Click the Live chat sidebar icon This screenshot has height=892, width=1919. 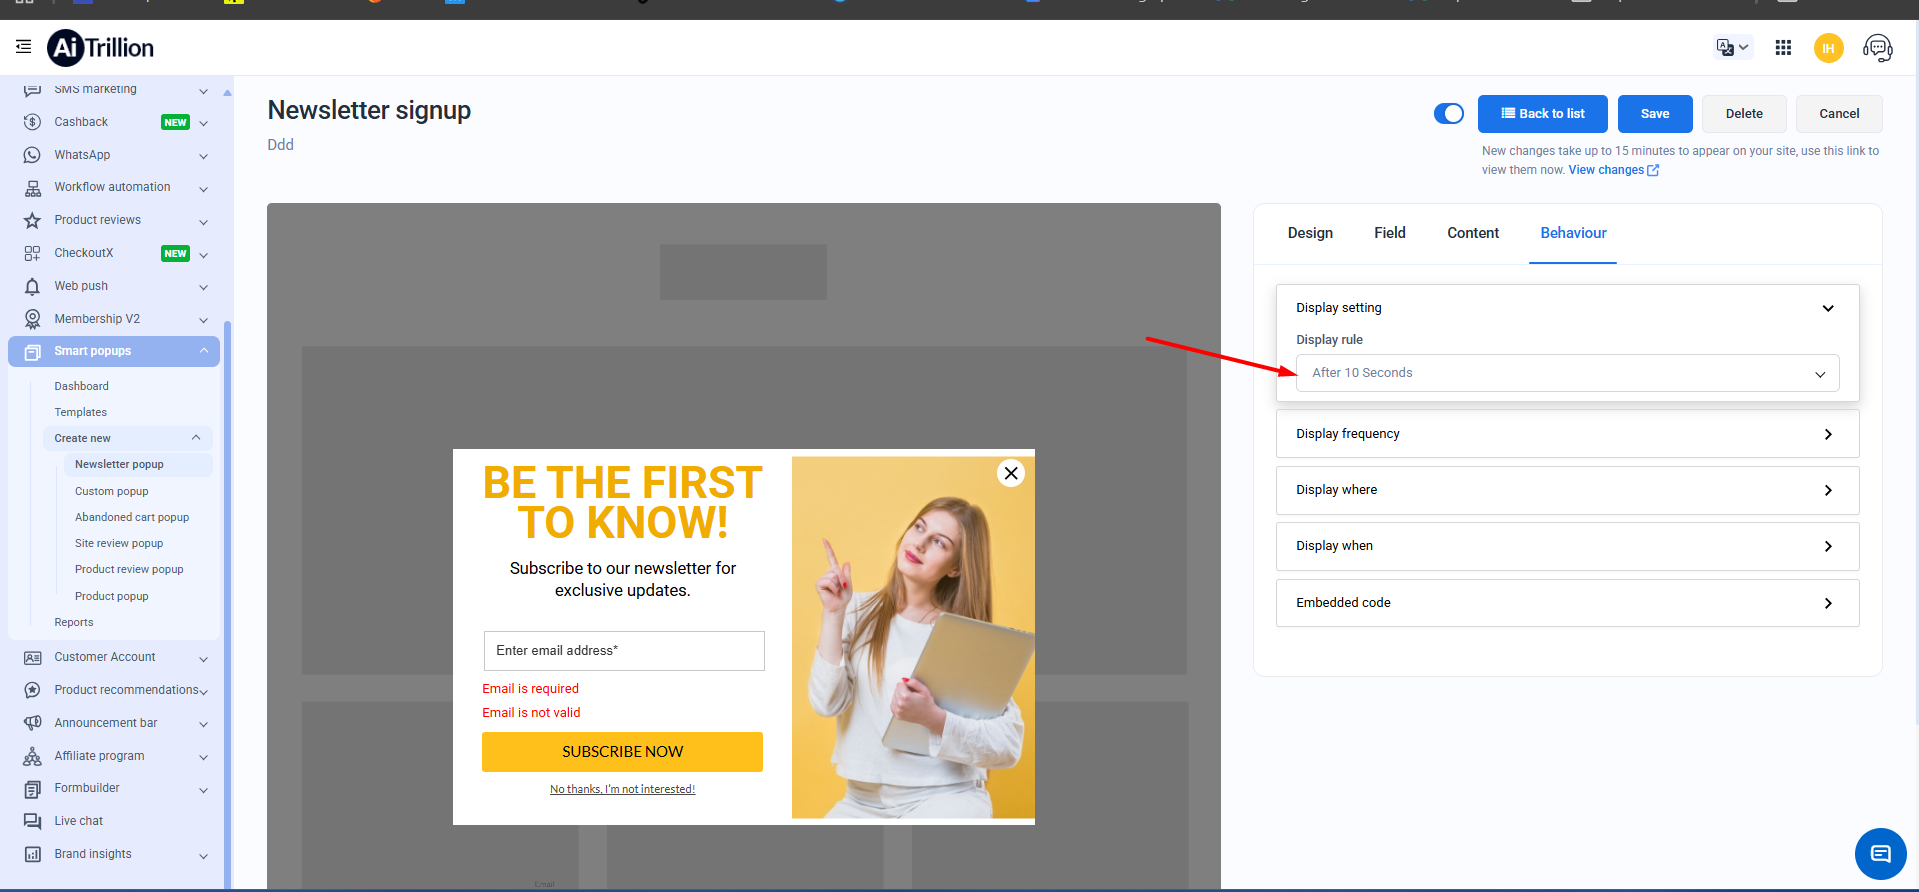(33, 821)
